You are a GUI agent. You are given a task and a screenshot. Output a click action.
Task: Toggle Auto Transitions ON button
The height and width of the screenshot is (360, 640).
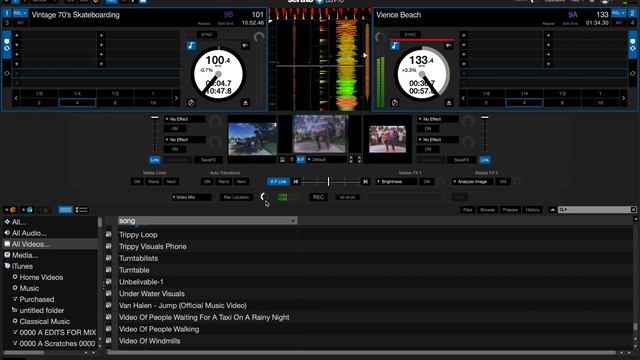pyautogui.click(x=207, y=181)
